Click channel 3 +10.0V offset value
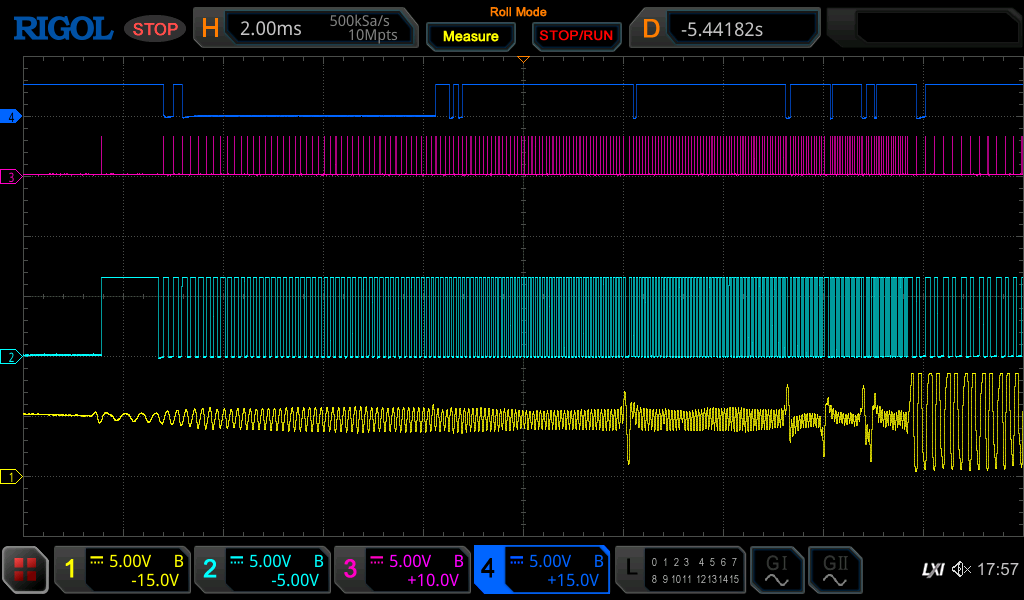Screen dimensions: 1024x600 [x=433, y=580]
